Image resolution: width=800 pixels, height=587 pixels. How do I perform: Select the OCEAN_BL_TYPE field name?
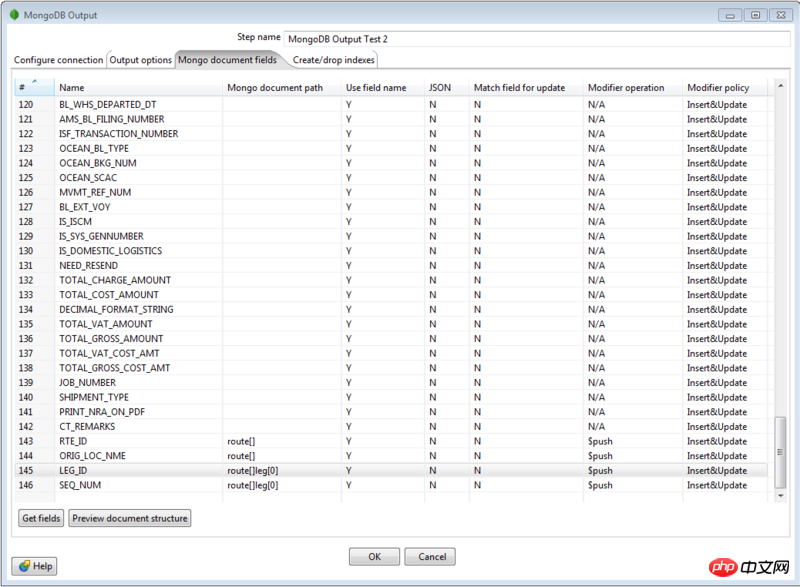94,148
